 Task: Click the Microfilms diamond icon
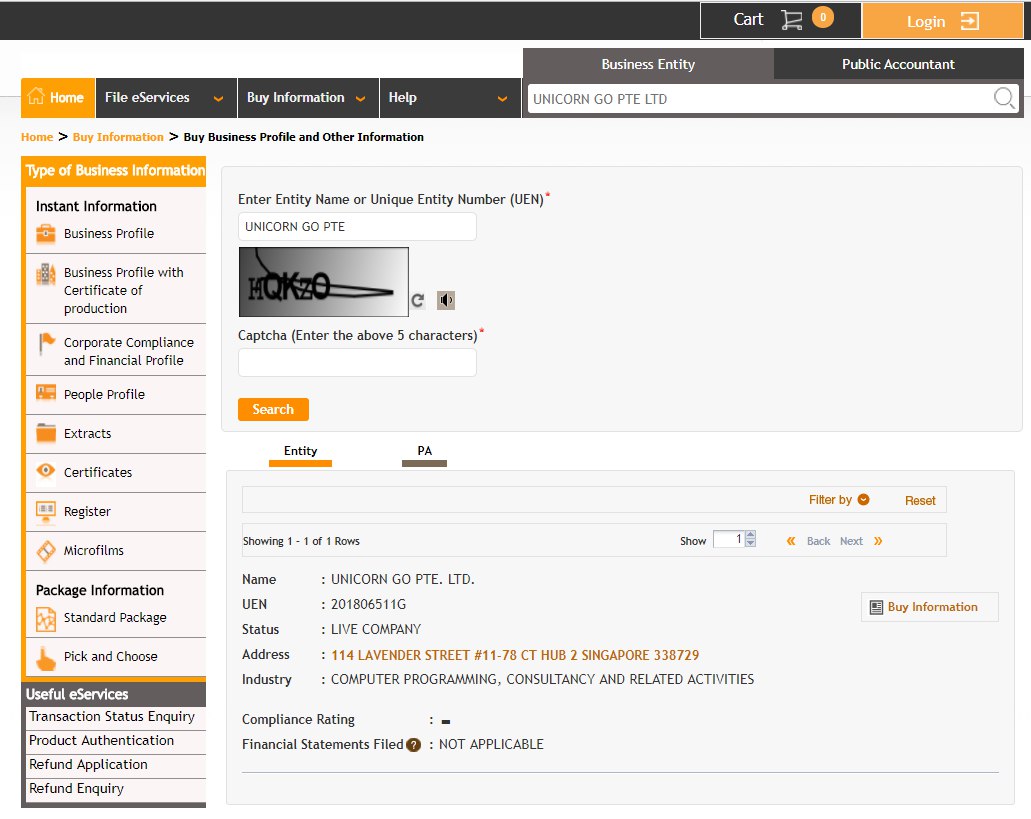45,550
